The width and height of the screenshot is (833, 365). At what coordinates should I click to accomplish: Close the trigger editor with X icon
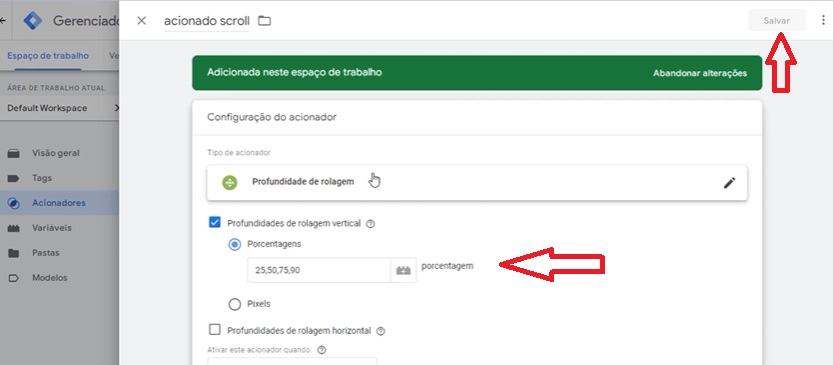click(x=141, y=21)
